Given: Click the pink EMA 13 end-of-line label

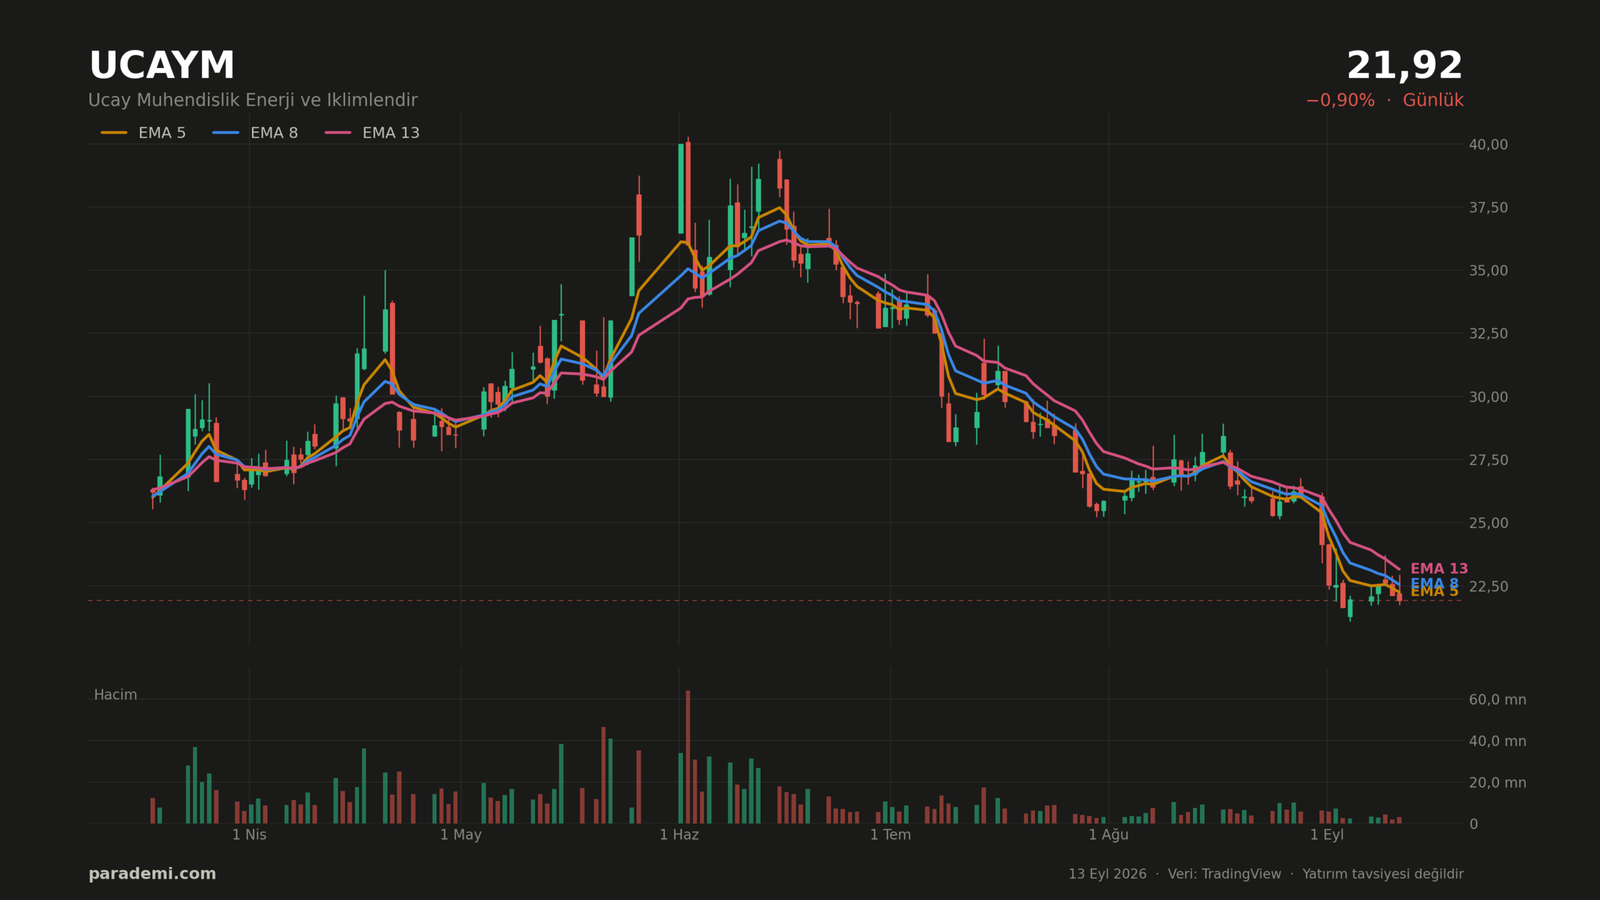Looking at the screenshot, I should (1439, 569).
